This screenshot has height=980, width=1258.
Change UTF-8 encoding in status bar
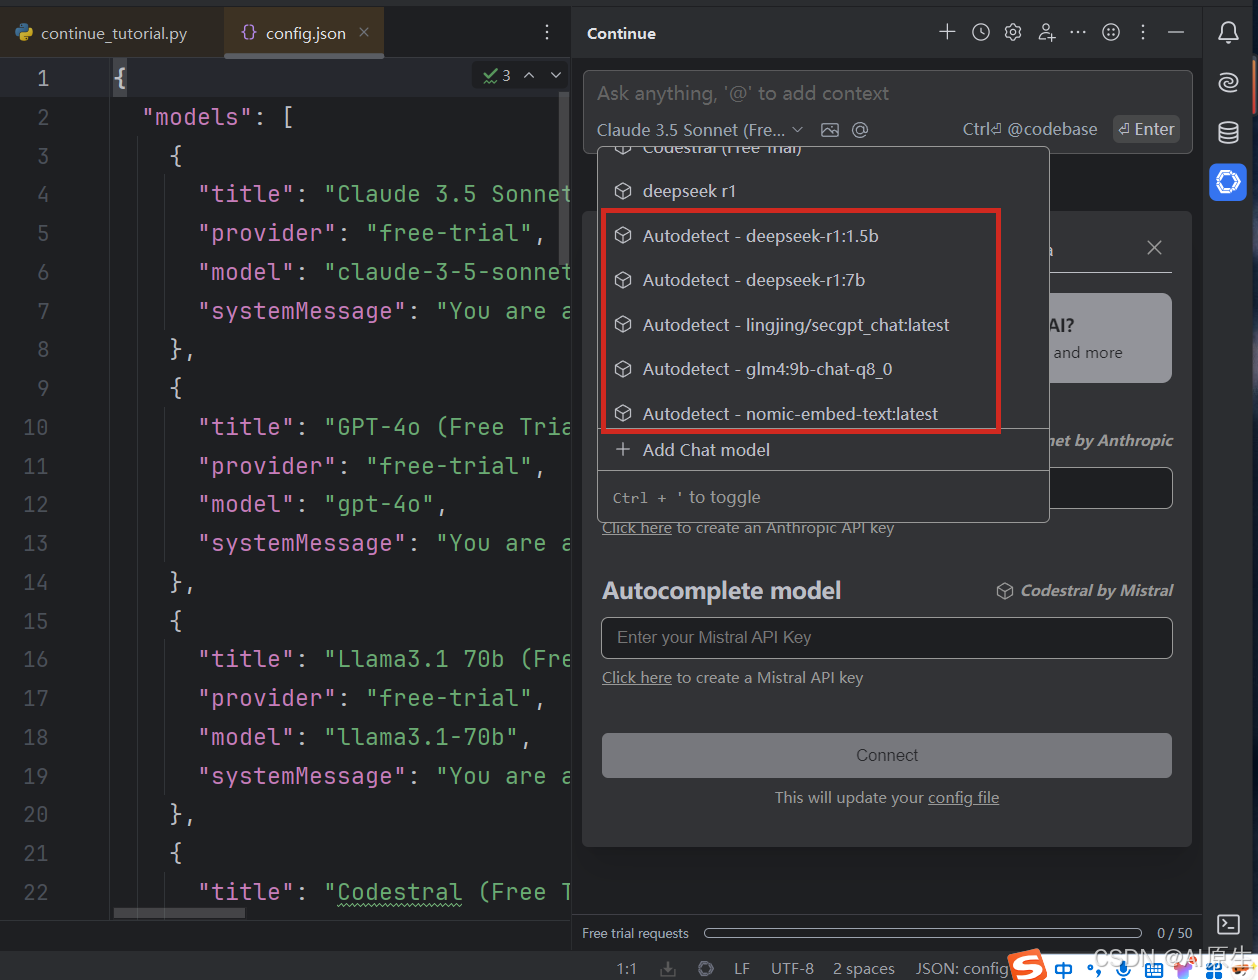[x=792, y=968]
